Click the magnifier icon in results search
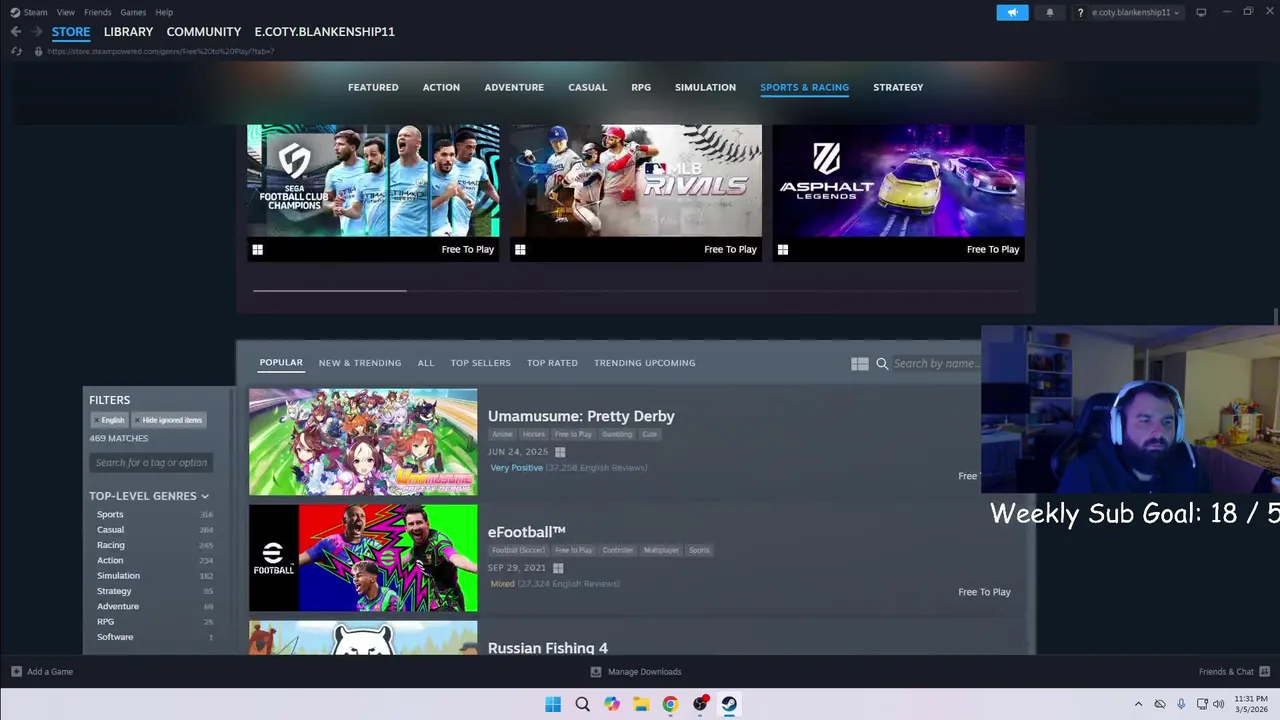The image size is (1280, 720). click(x=882, y=364)
